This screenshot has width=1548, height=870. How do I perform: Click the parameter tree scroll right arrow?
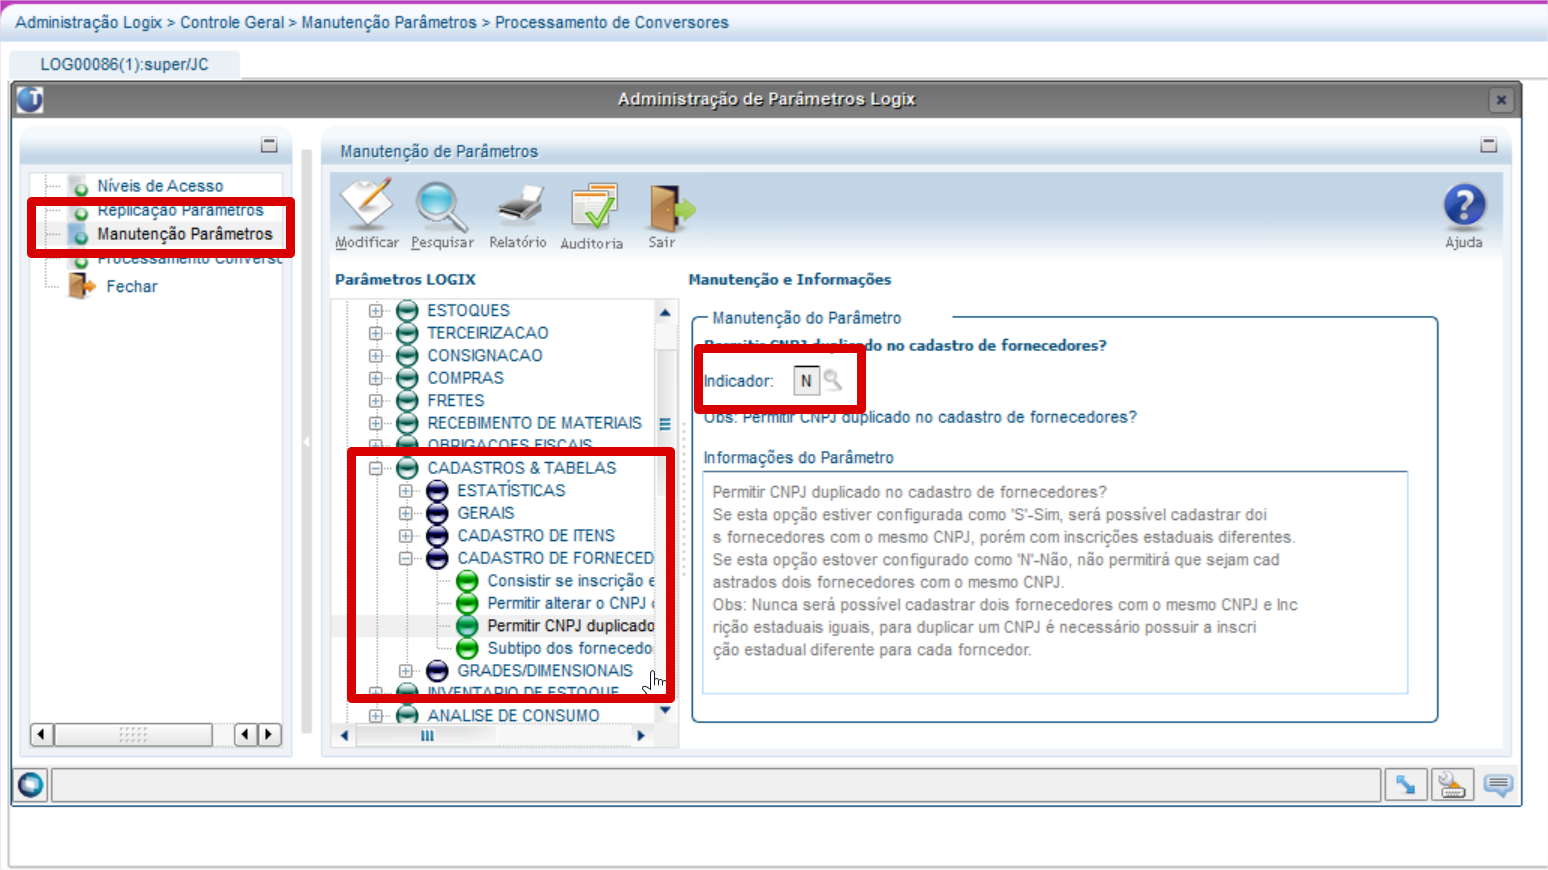641,736
